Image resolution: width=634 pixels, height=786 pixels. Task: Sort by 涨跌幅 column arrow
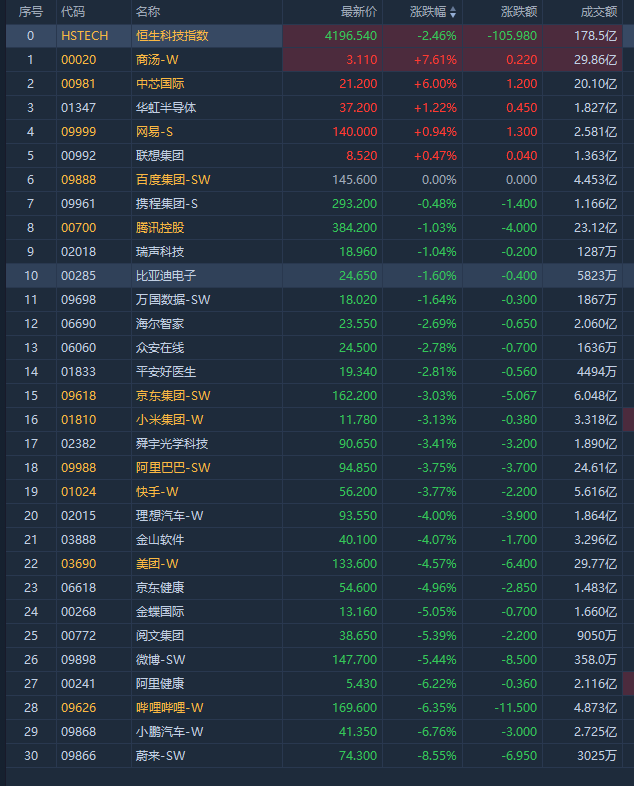click(453, 12)
